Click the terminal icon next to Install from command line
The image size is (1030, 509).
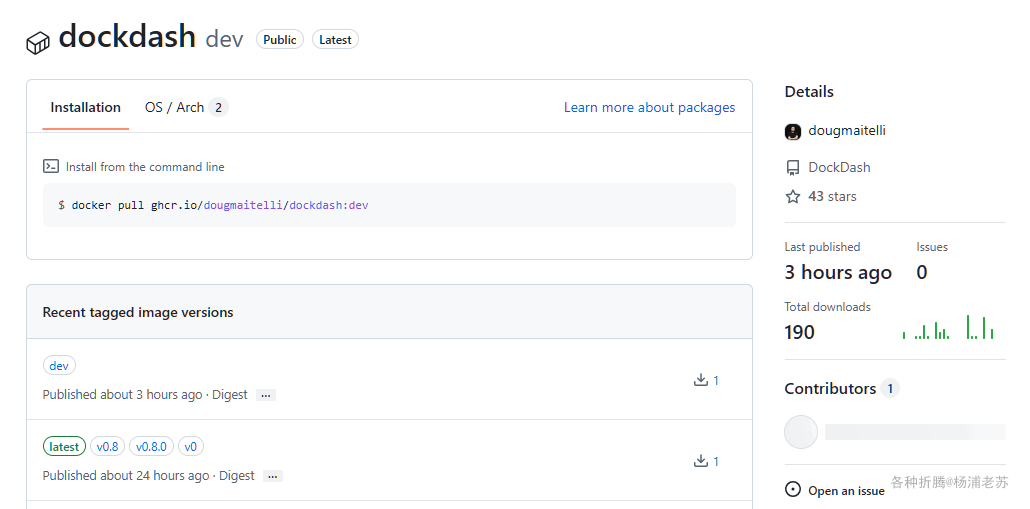pos(51,166)
